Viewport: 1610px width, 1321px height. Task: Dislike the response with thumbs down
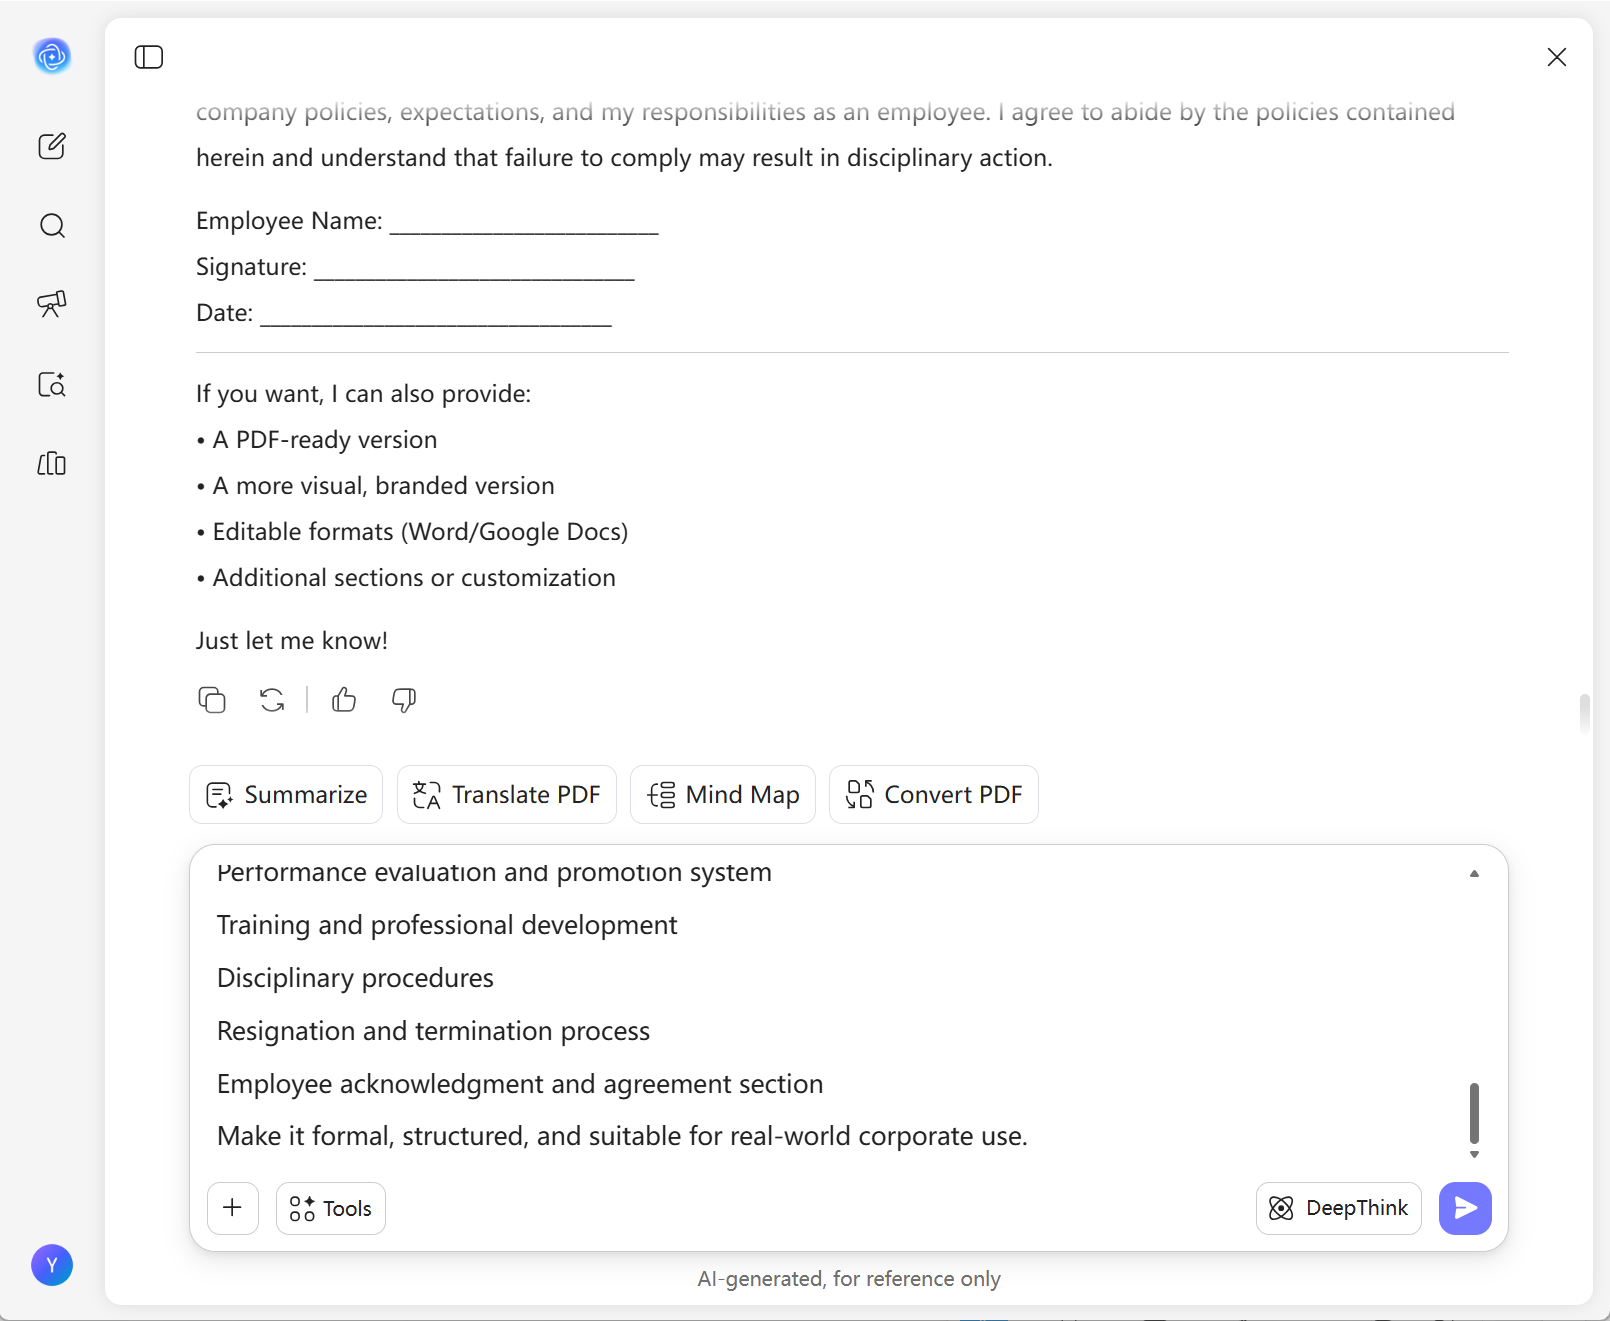pyautogui.click(x=404, y=700)
